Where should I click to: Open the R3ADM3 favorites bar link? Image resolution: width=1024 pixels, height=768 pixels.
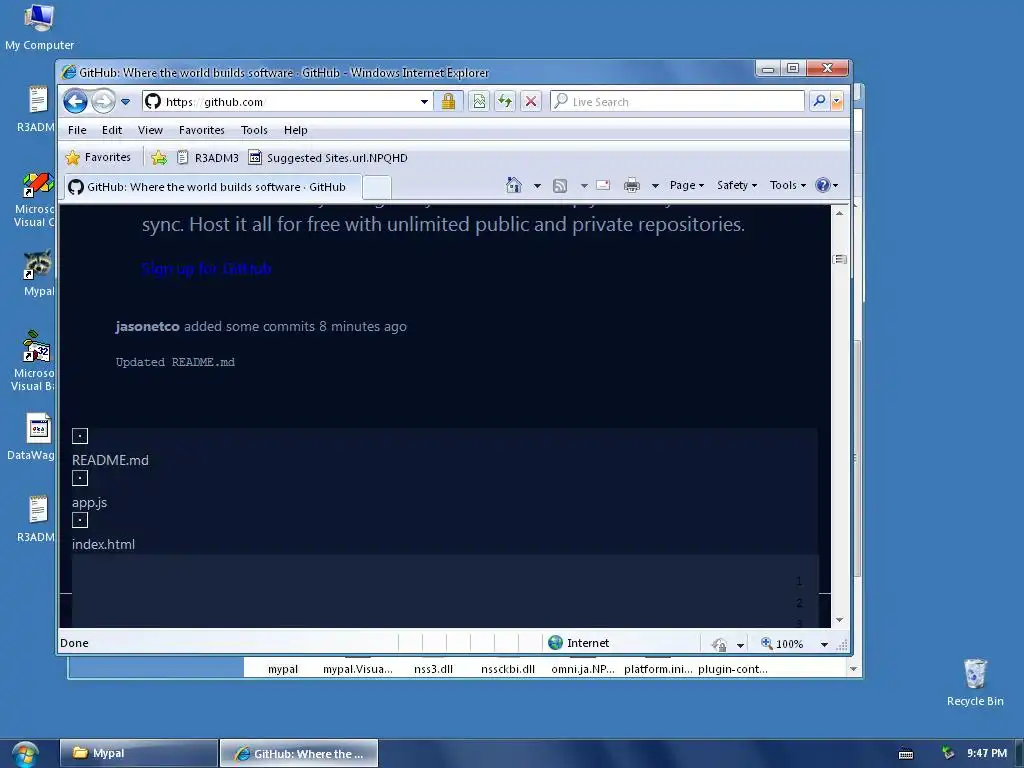pos(208,157)
